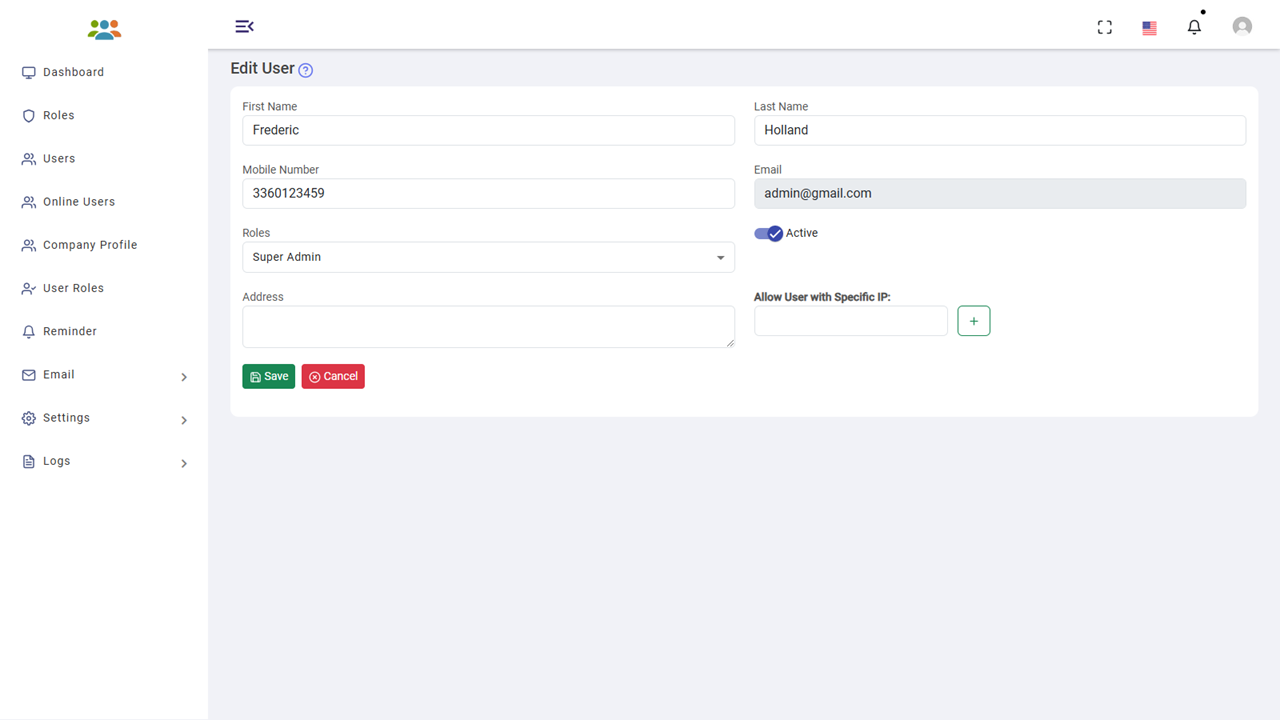Click the First Name input field
Screen dimensions: 1280x720
488,130
